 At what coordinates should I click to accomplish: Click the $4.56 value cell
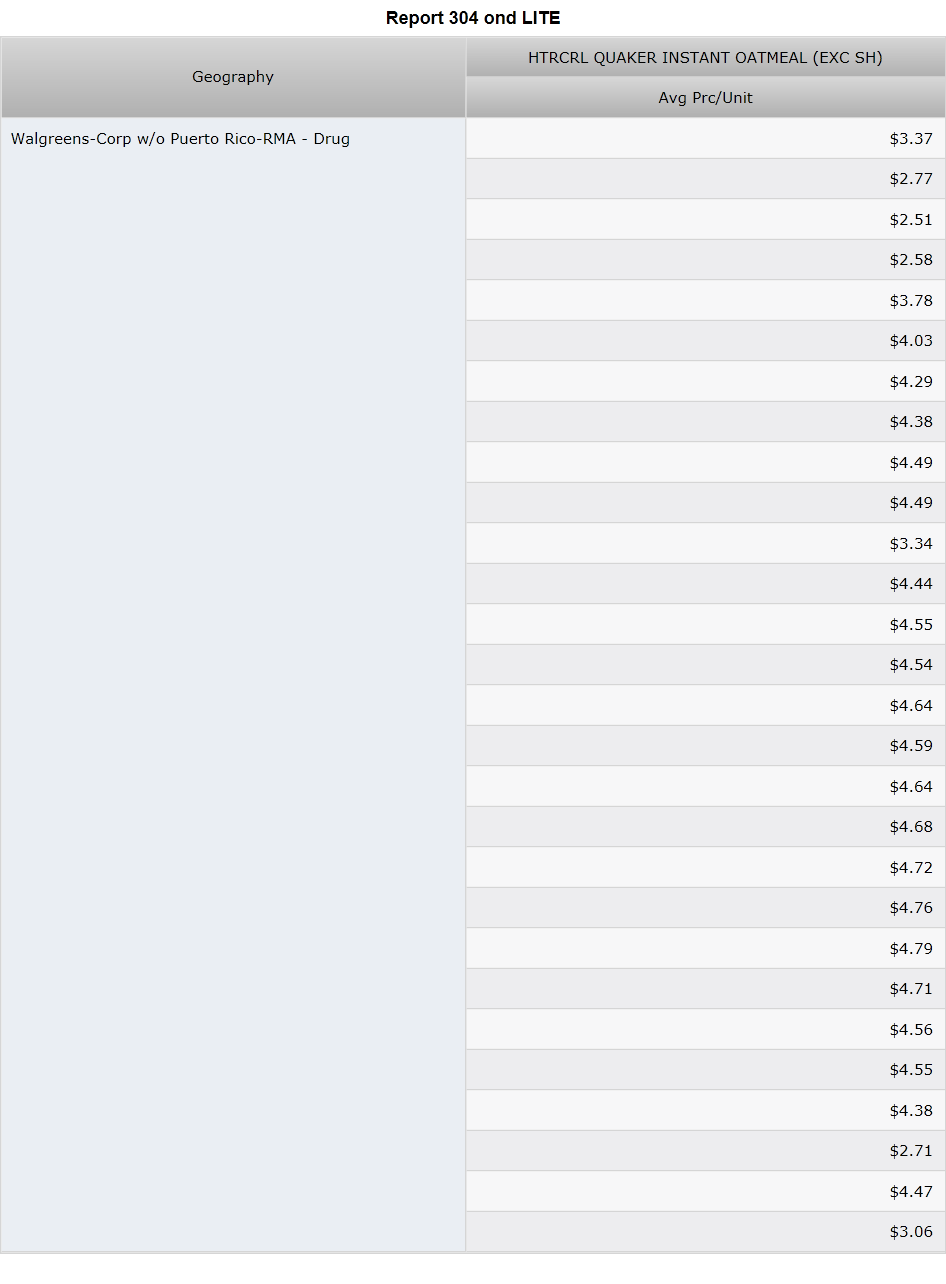[705, 1029]
